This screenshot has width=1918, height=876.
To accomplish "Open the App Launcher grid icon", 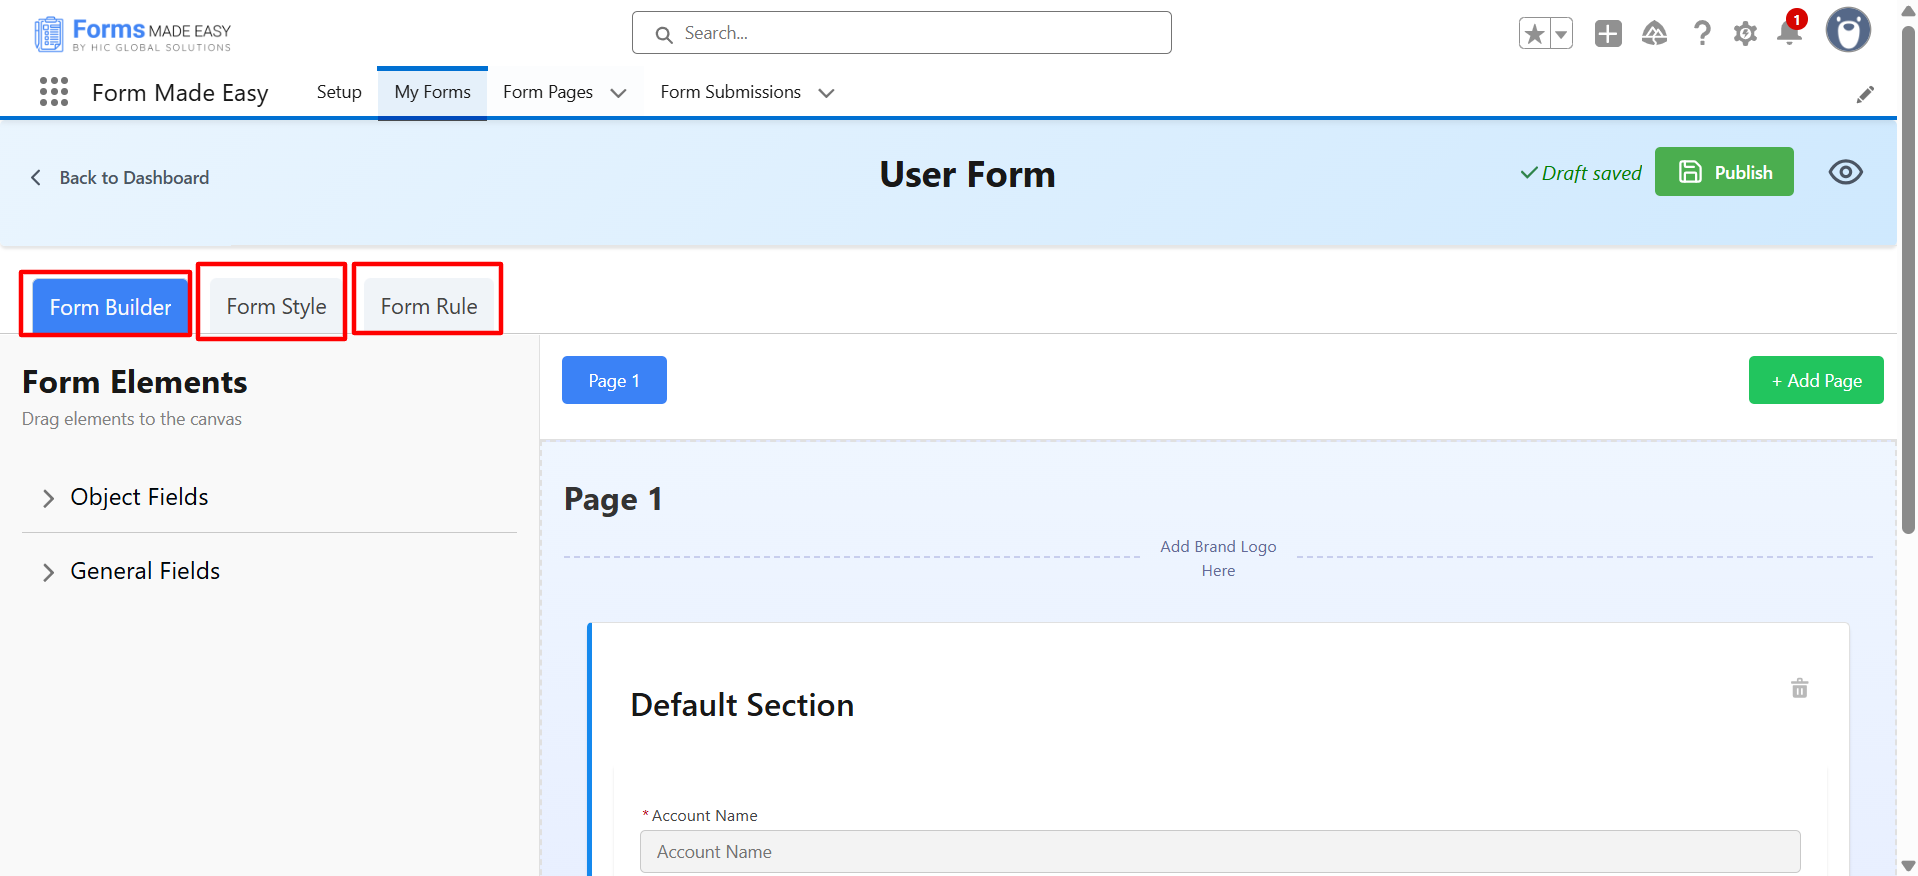I will click(54, 92).
